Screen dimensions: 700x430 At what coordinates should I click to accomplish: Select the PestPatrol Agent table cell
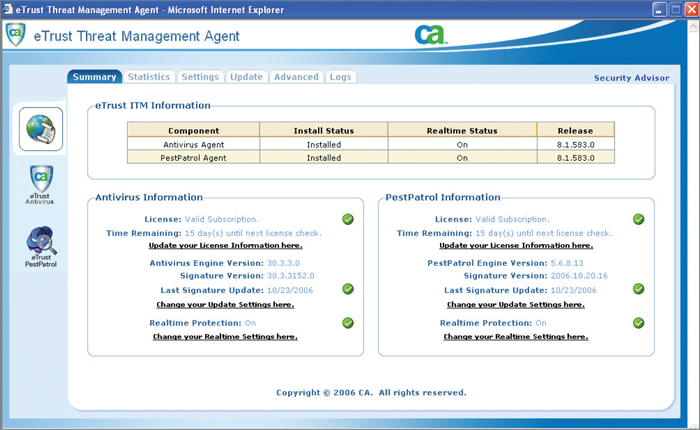[x=193, y=158]
